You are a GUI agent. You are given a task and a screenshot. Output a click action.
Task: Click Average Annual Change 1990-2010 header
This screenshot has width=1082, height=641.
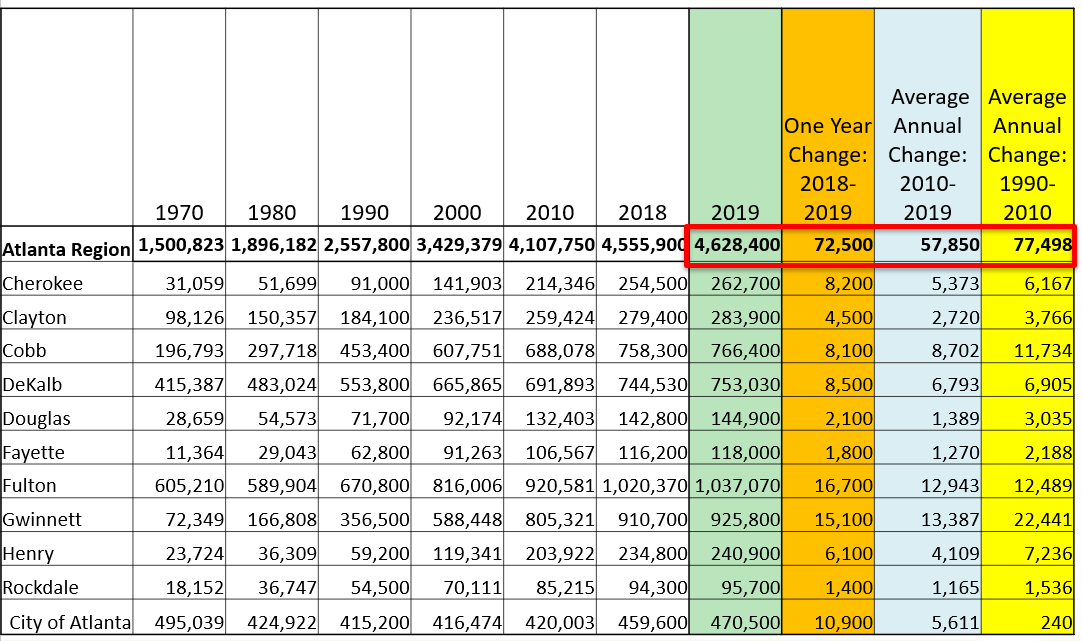point(1027,154)
